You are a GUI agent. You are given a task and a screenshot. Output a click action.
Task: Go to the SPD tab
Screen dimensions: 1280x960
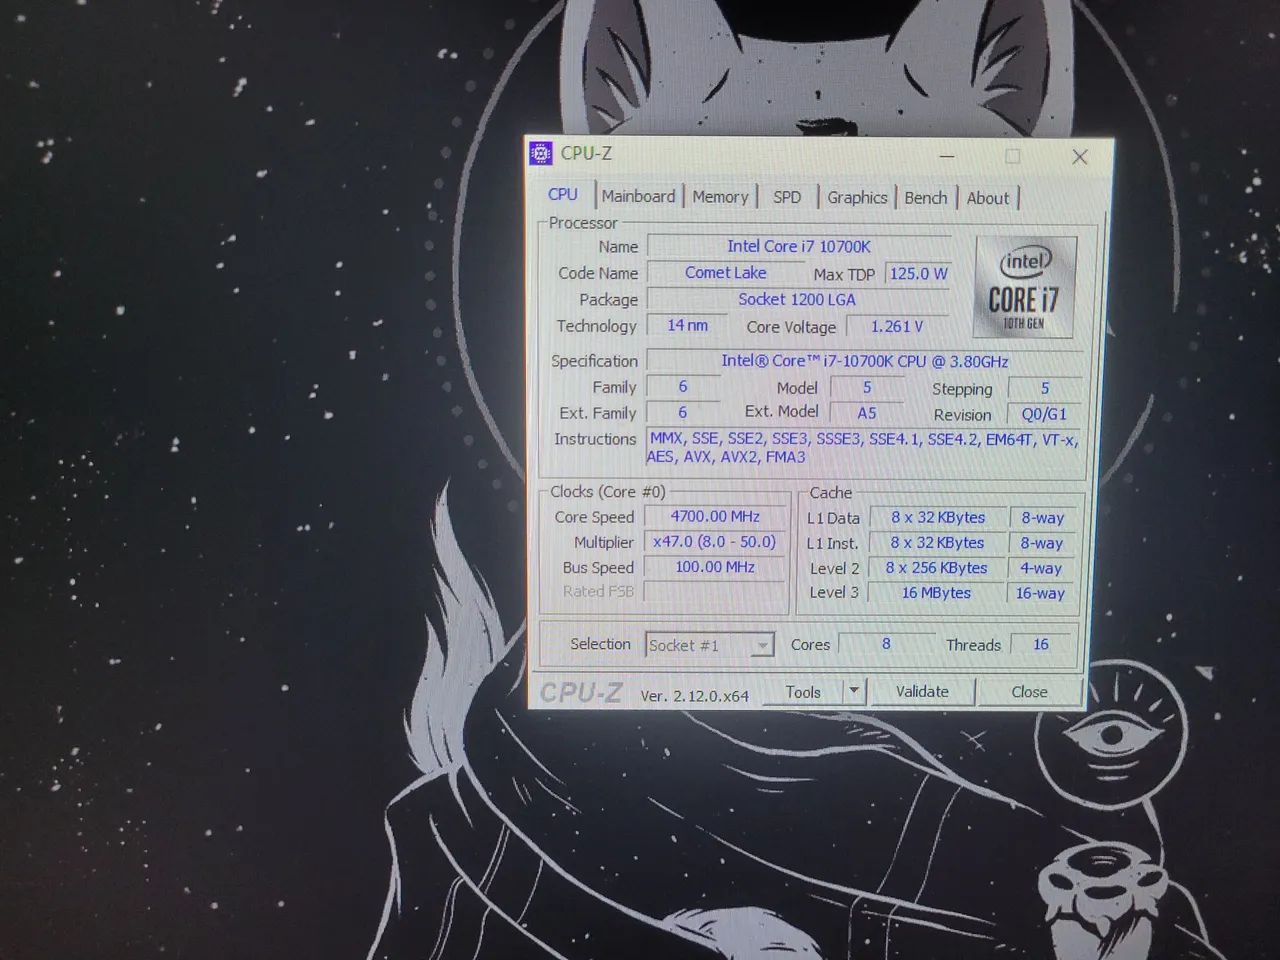[787, 197]
